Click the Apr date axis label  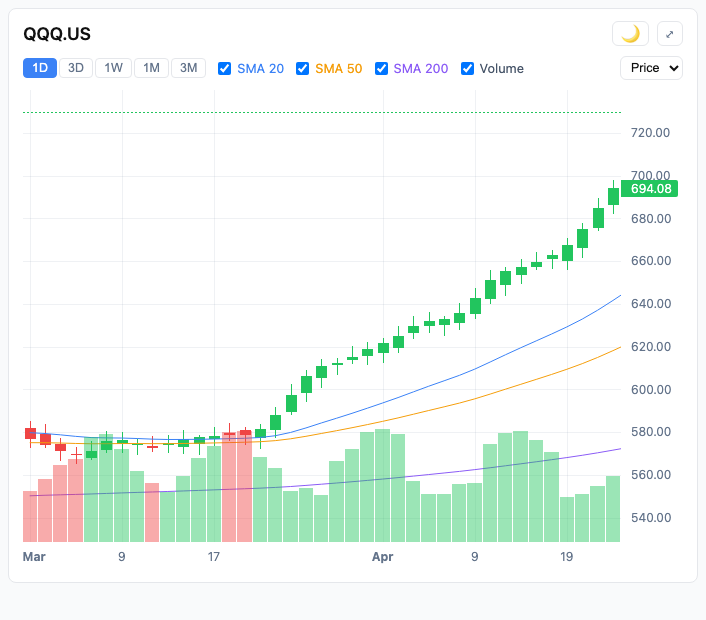click(382, 557)
